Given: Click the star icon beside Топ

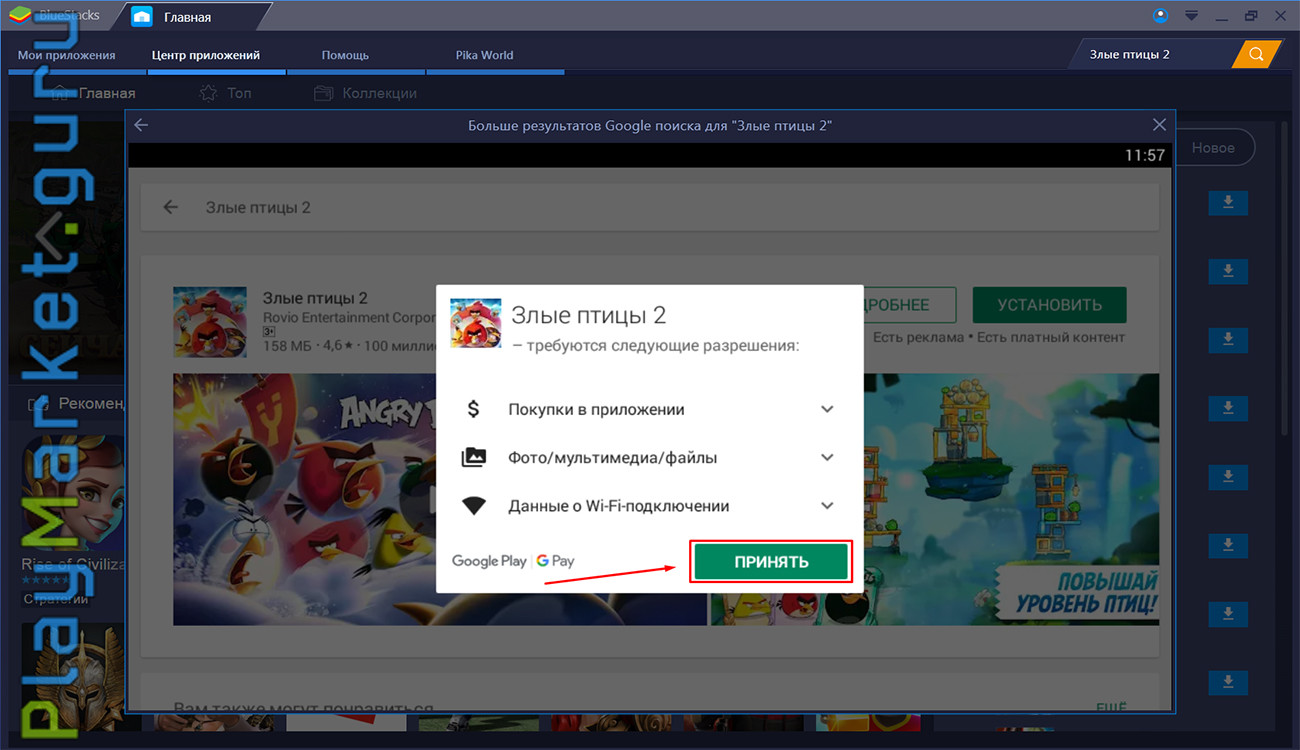Looking at the screenshot, I should coord(208,93).
